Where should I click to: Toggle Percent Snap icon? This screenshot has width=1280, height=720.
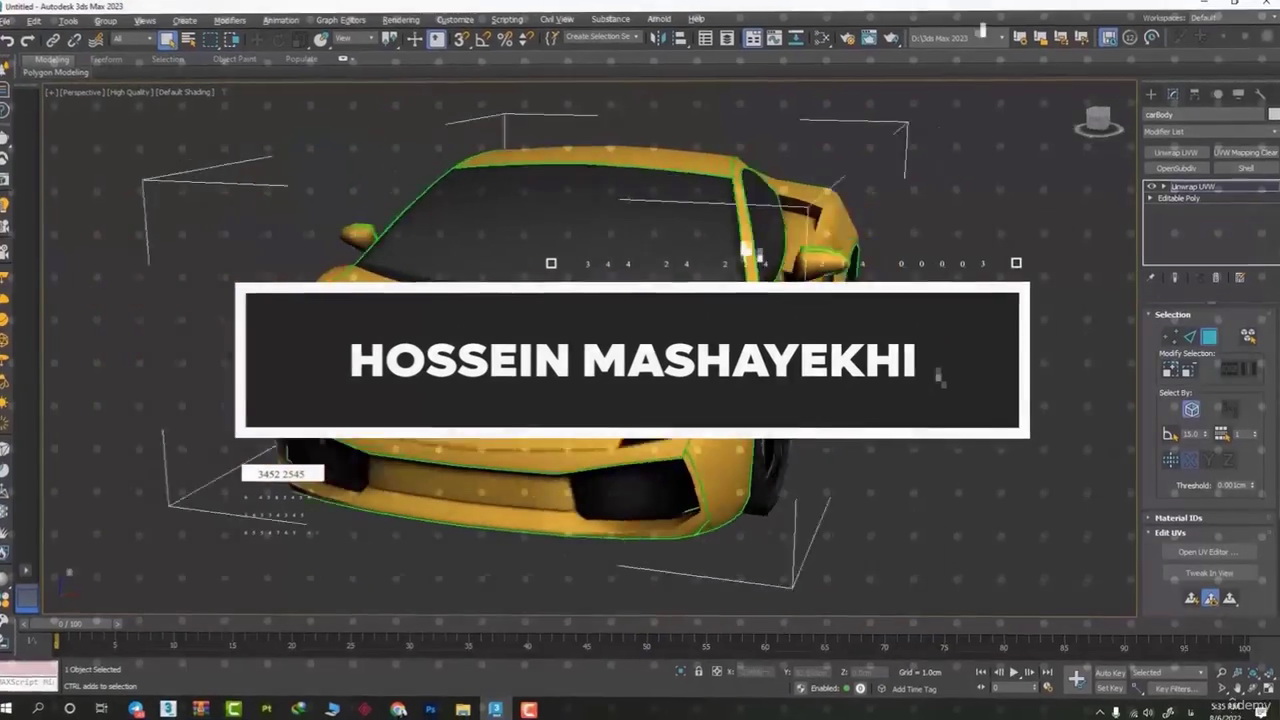505,39
